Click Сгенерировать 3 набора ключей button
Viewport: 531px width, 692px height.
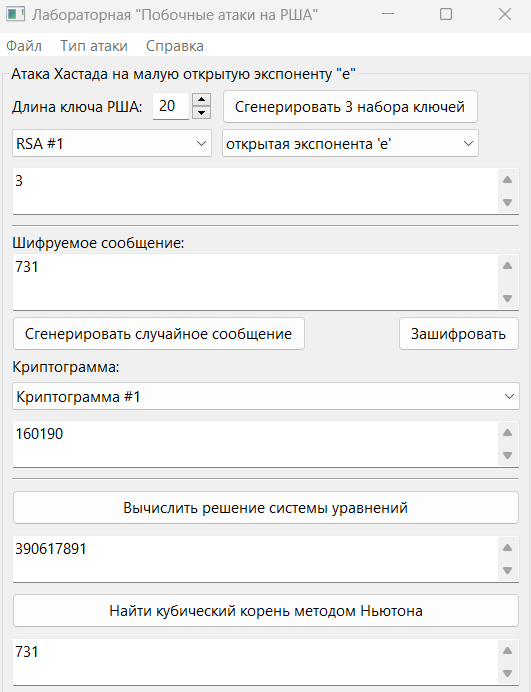350,107
